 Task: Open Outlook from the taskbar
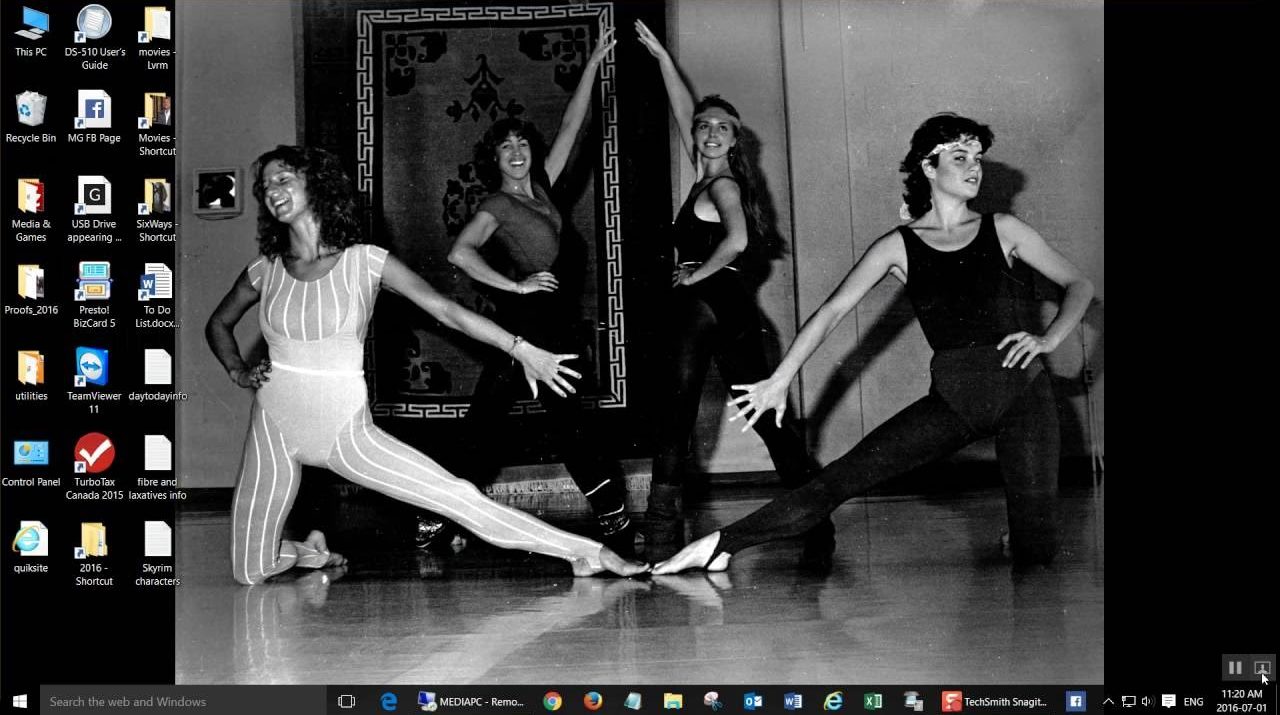click(x=753, y=701)
